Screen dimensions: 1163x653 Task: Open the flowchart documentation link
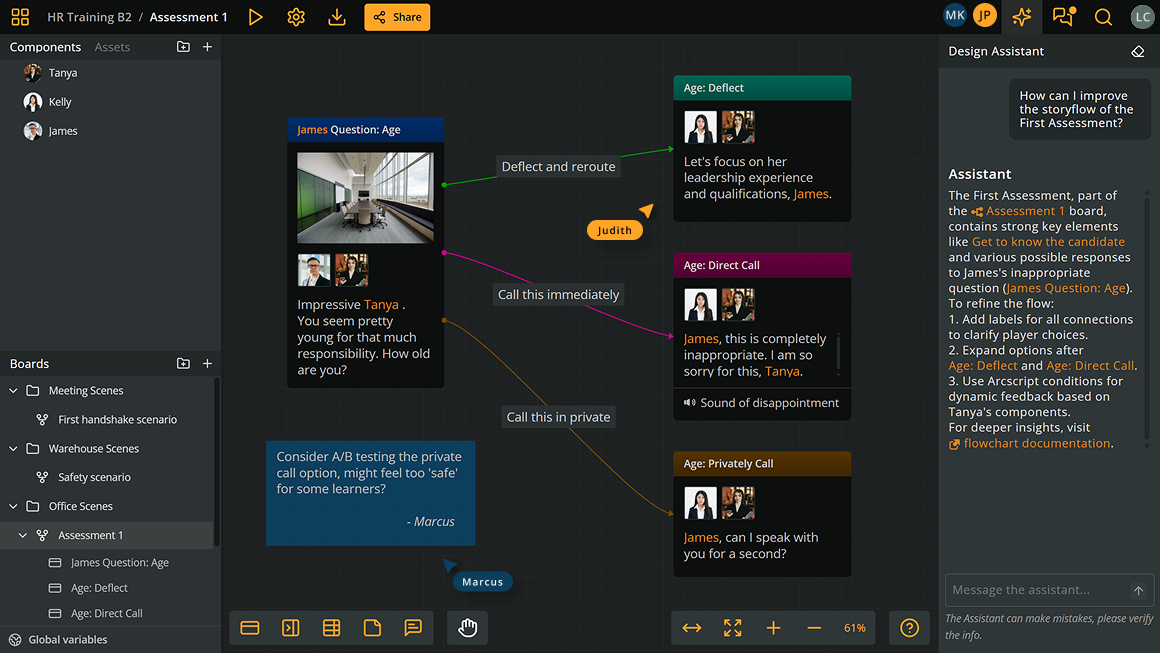coord(1036,443)
